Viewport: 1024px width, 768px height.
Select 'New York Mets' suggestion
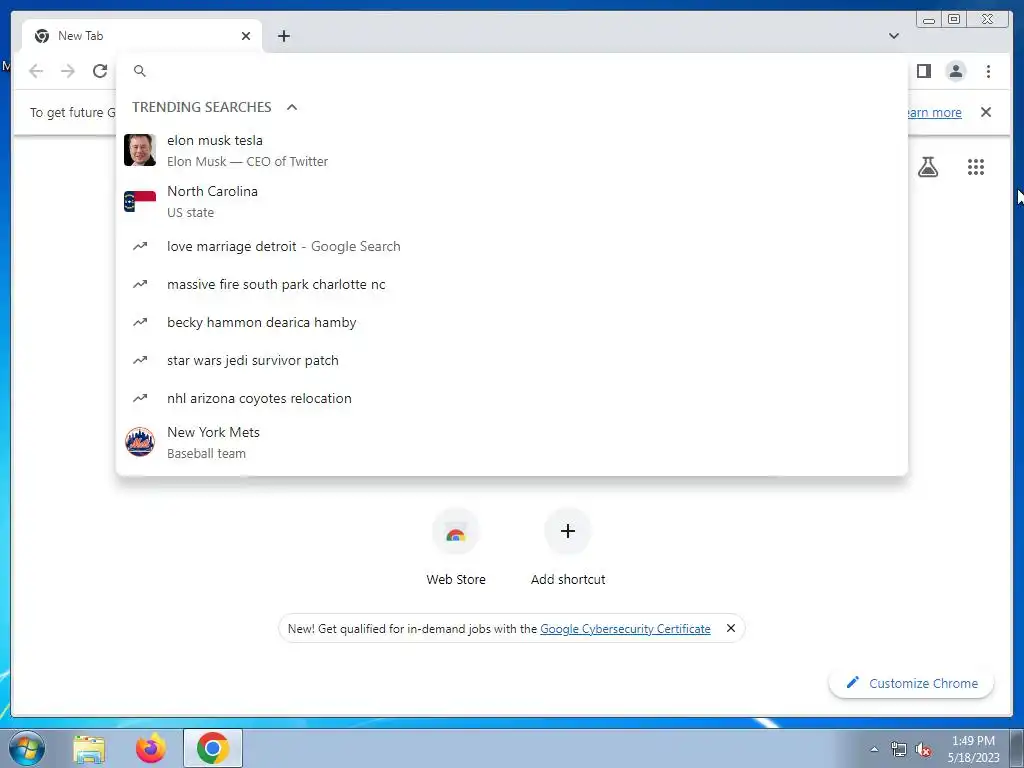click(511, 442)
